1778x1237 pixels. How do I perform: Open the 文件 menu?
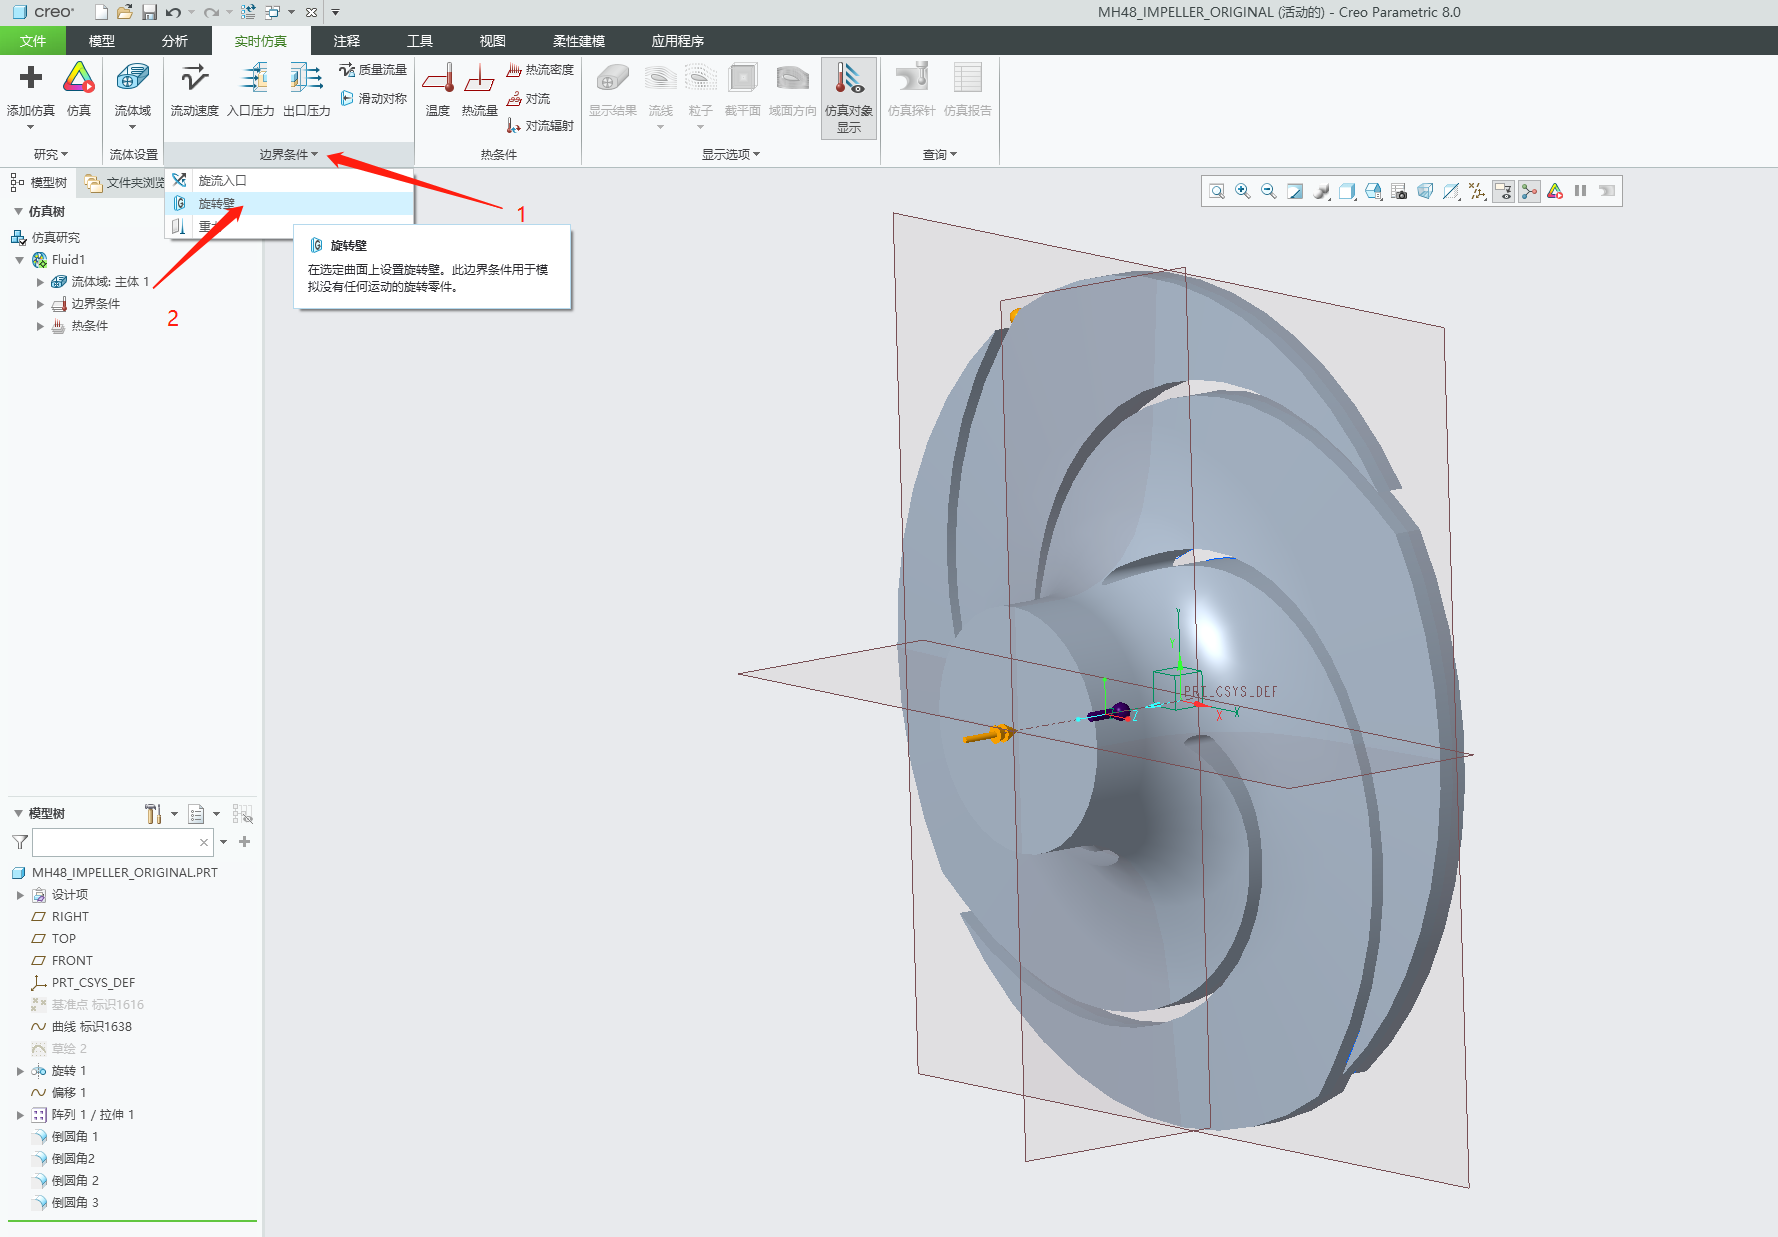tap(32, 41)
